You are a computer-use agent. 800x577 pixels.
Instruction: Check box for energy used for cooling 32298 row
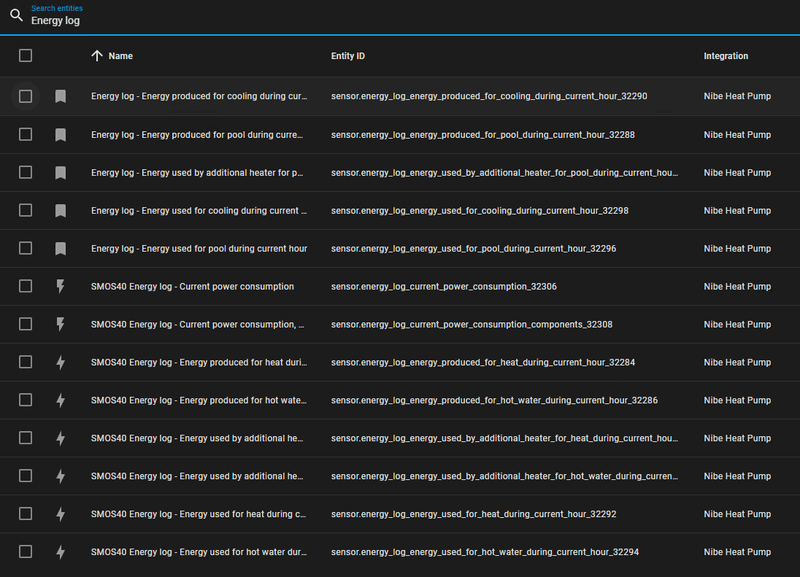point(26,210)
